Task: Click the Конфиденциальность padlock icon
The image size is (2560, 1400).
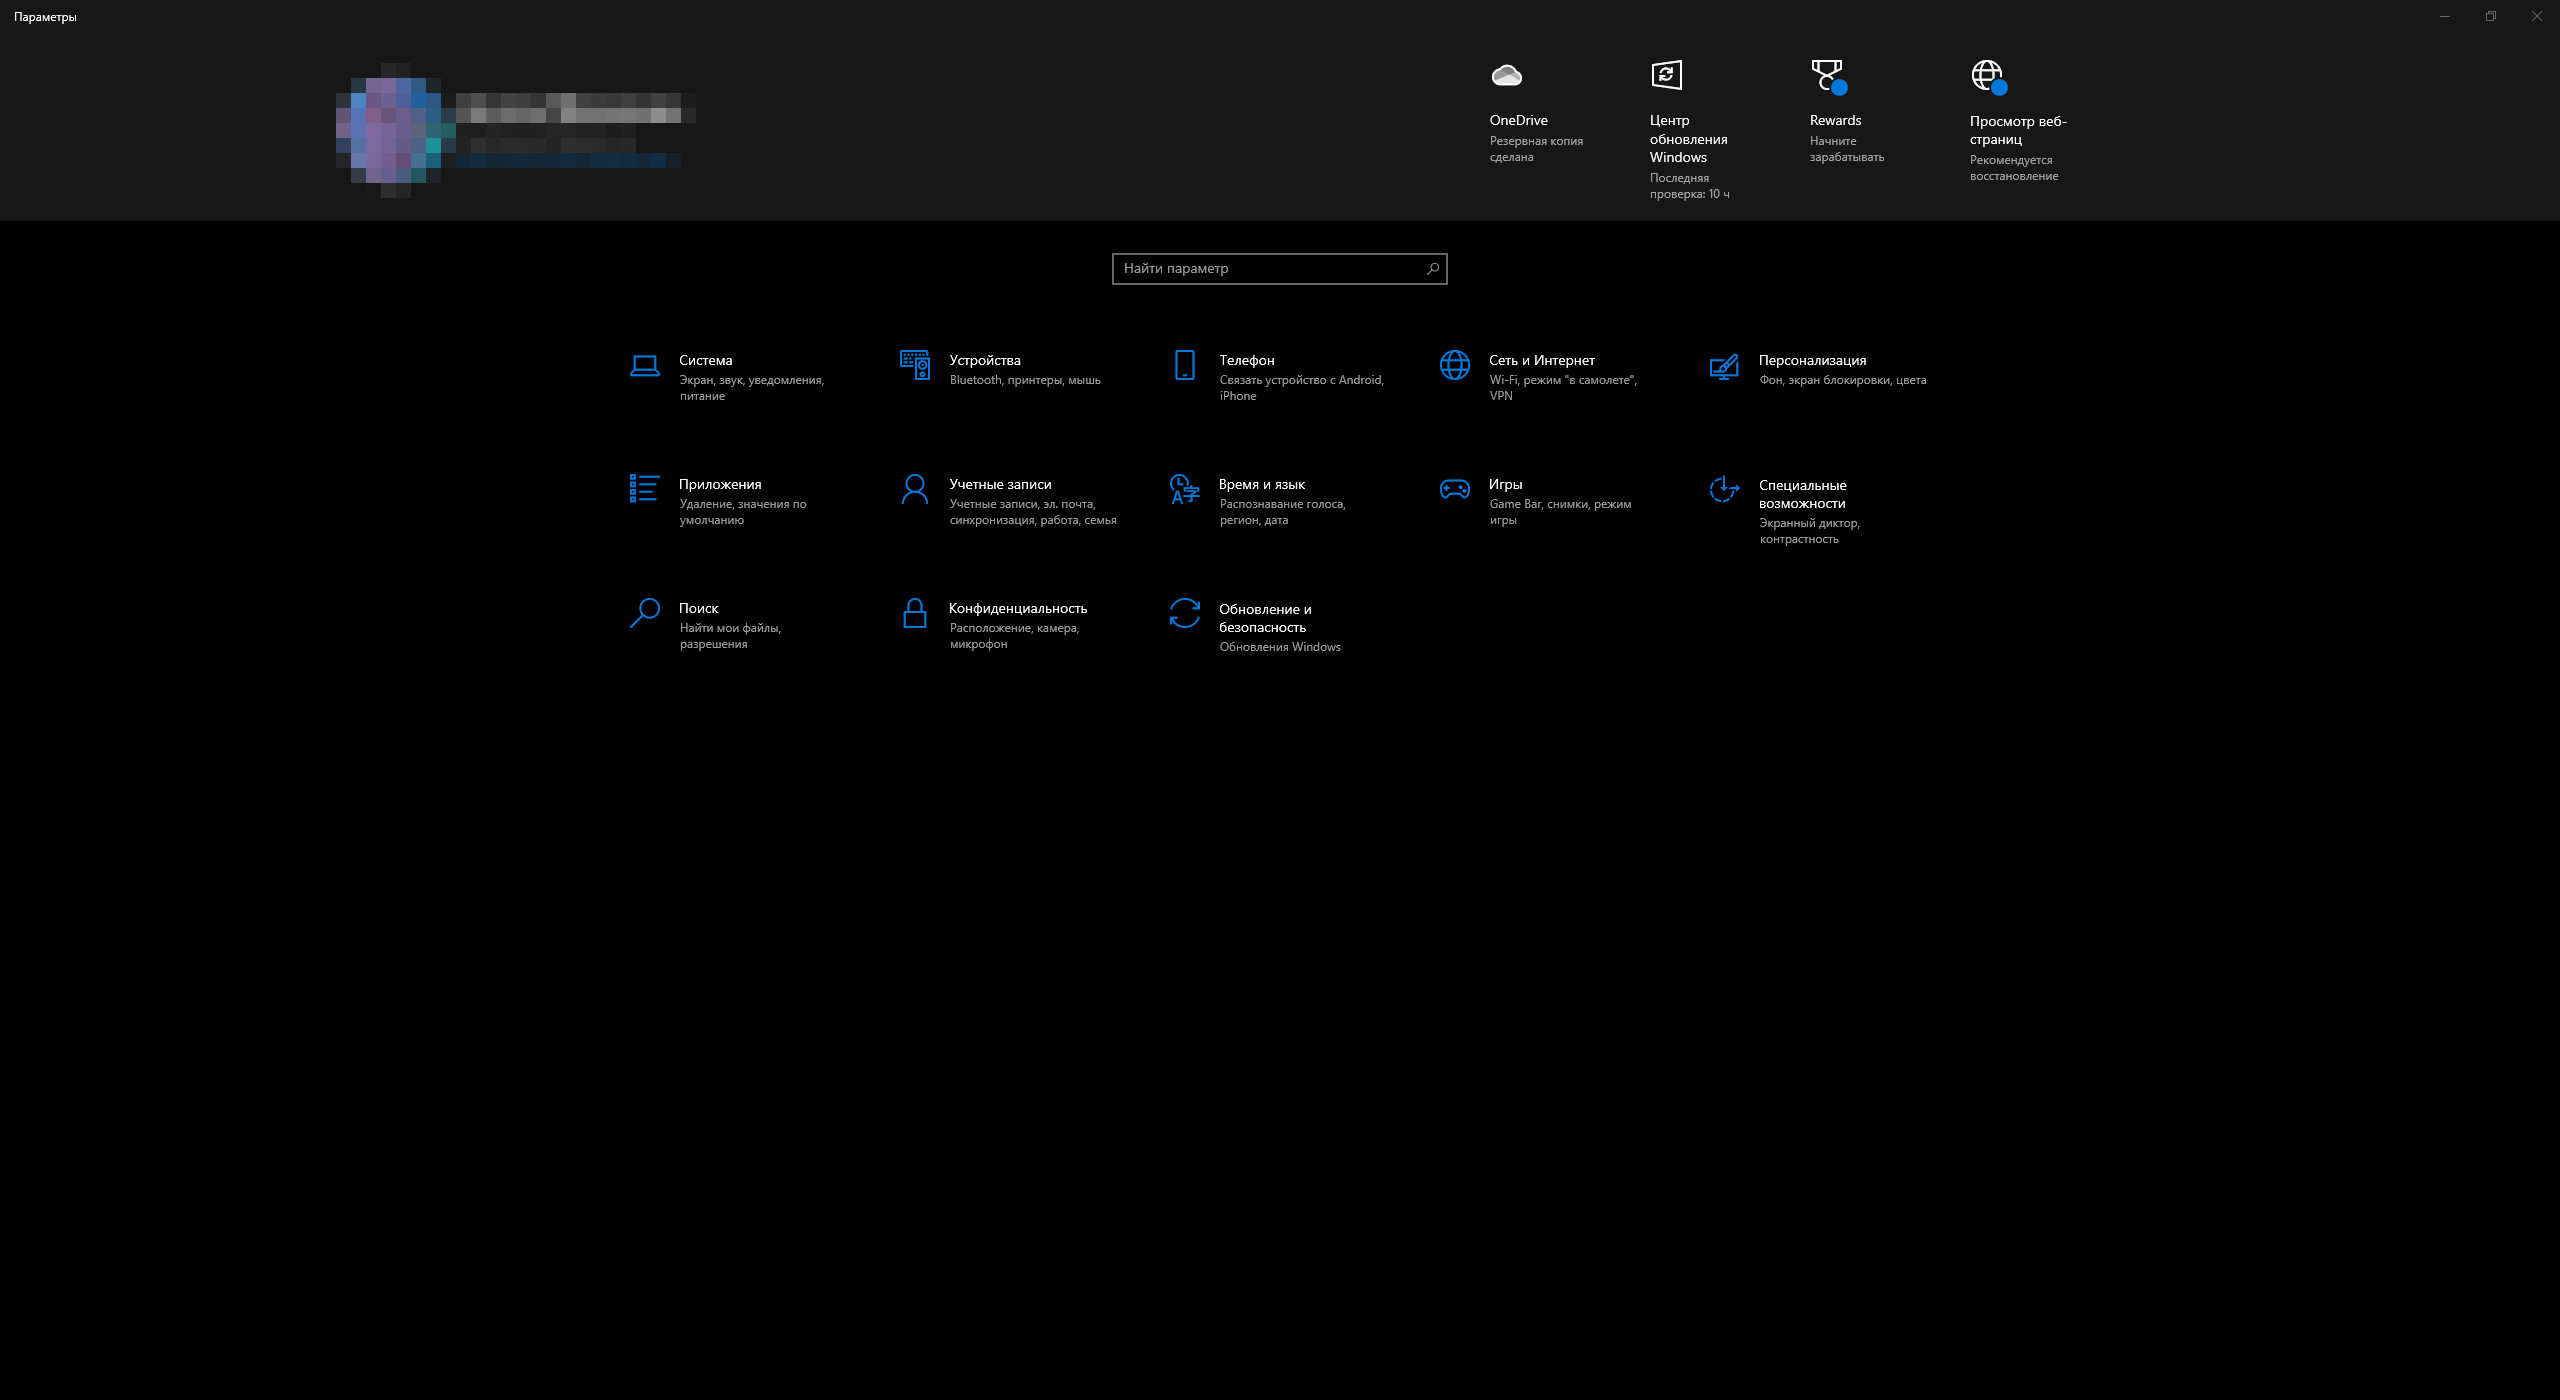Action: [914, 614]
